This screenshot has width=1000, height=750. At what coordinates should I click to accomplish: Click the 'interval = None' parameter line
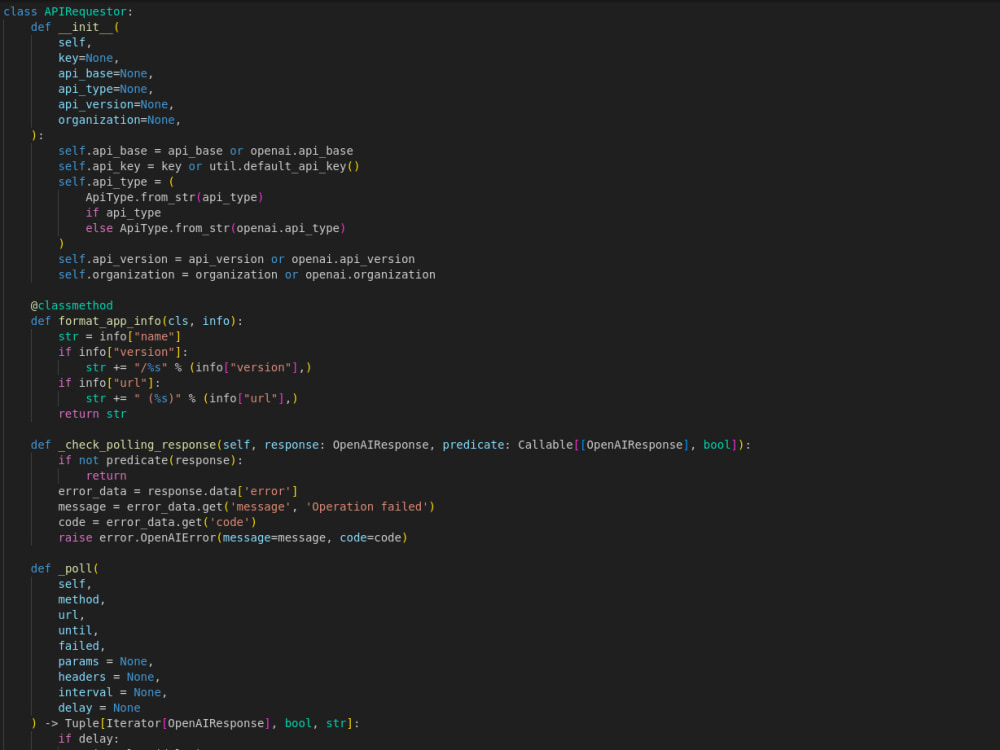[x=112, y=692]
